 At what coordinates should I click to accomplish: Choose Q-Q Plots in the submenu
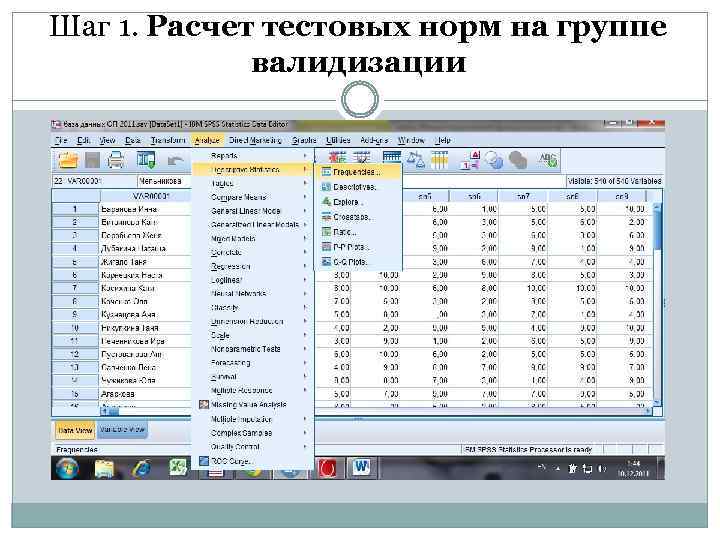358,262
